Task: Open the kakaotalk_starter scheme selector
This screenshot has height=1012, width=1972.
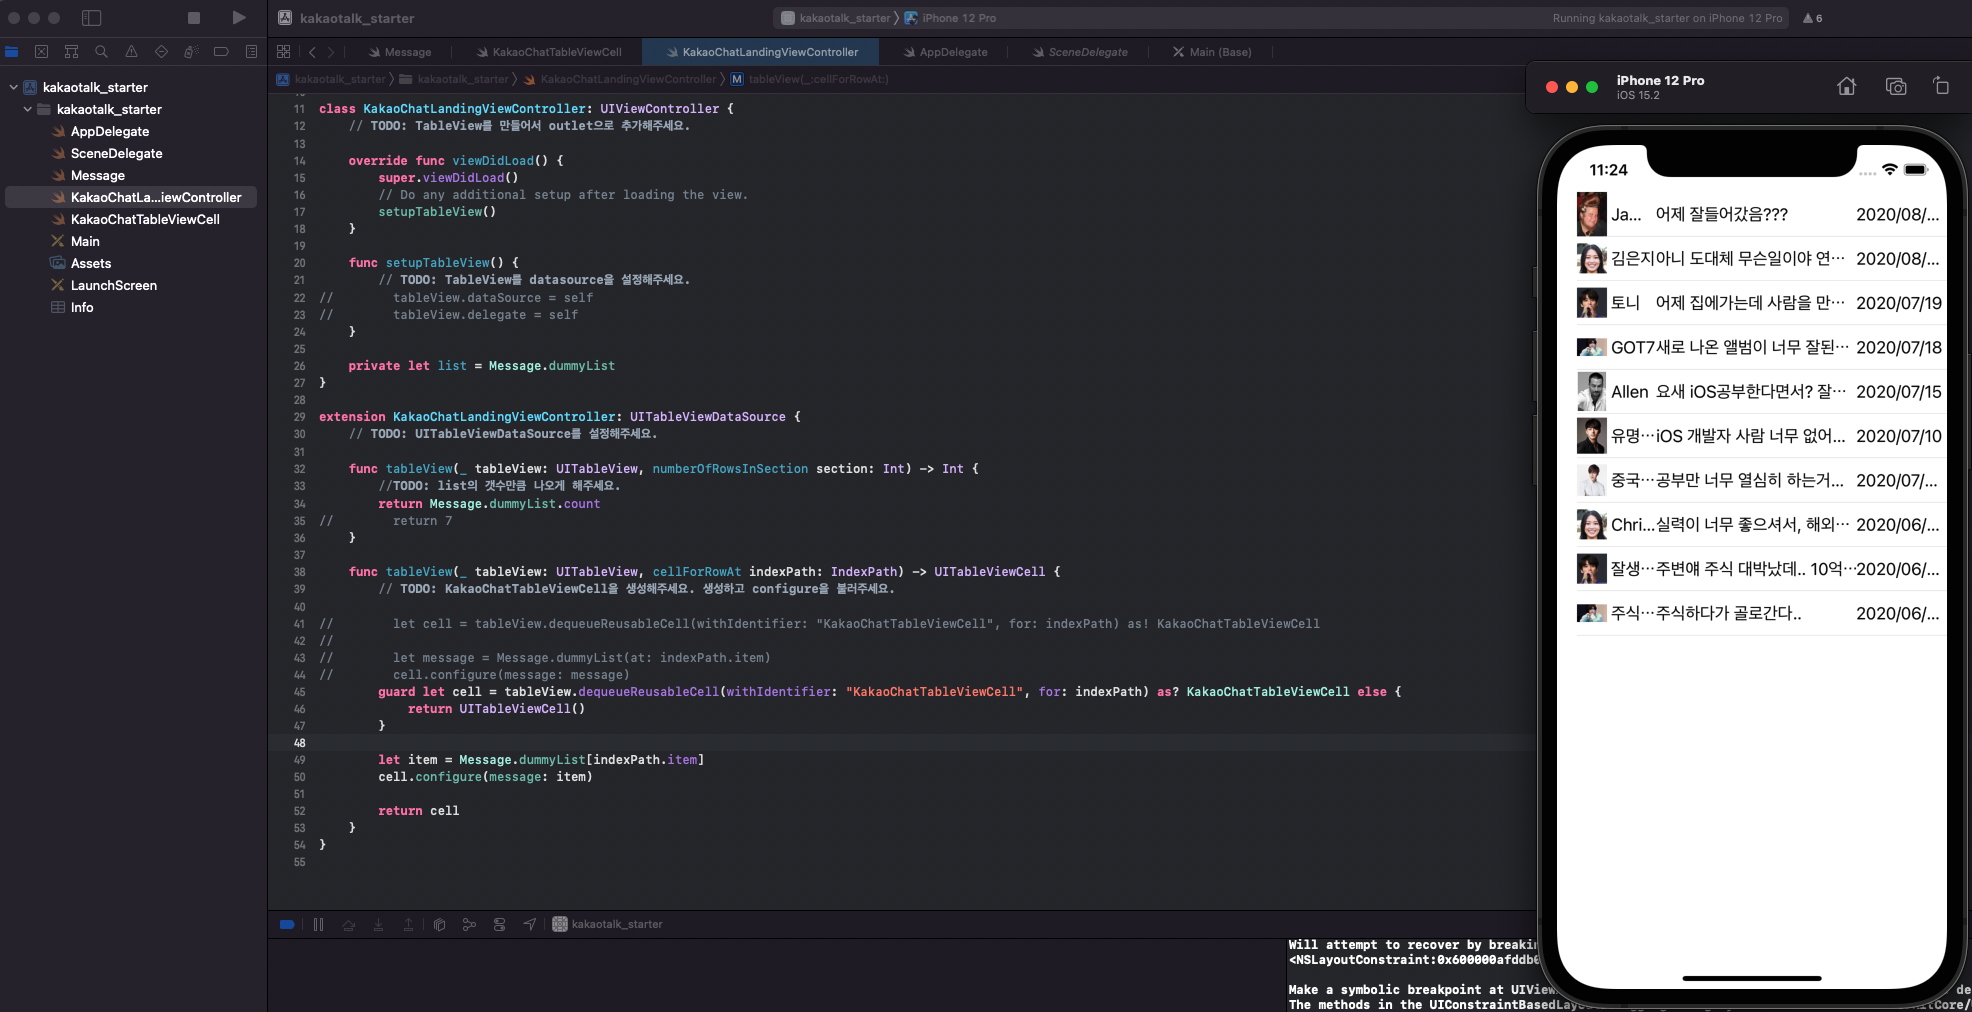Action: pyautogui.click(x=835, y=18)
